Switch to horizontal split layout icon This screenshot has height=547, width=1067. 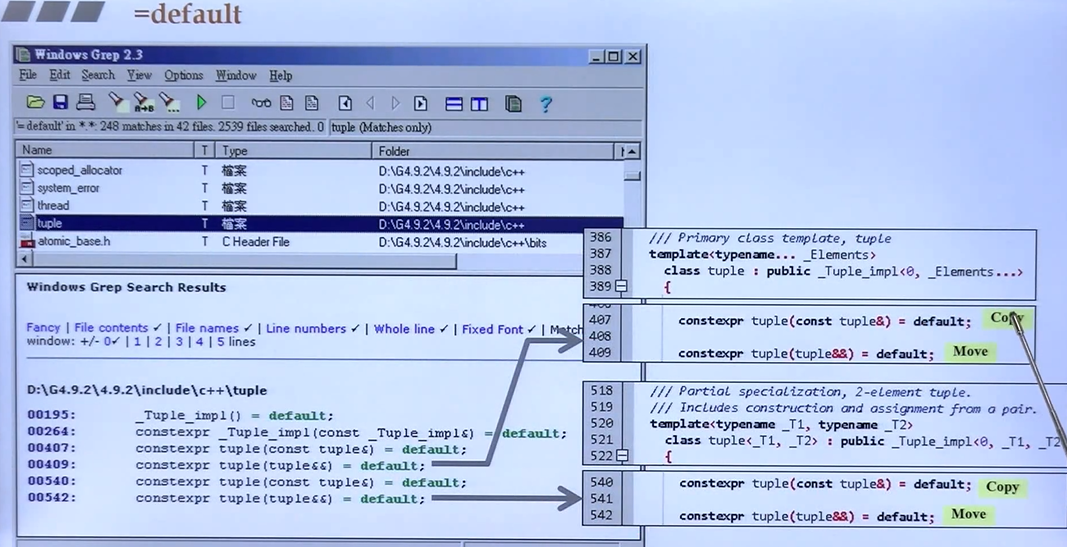point(454,104)
